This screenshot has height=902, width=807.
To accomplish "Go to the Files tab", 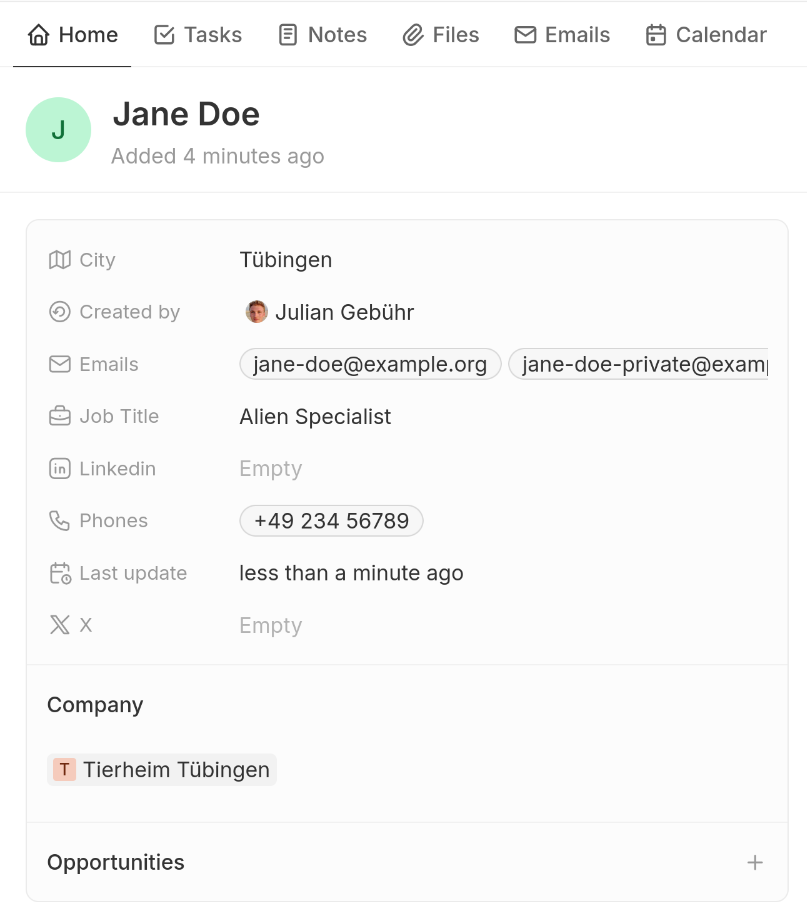I will click(441, 35).
